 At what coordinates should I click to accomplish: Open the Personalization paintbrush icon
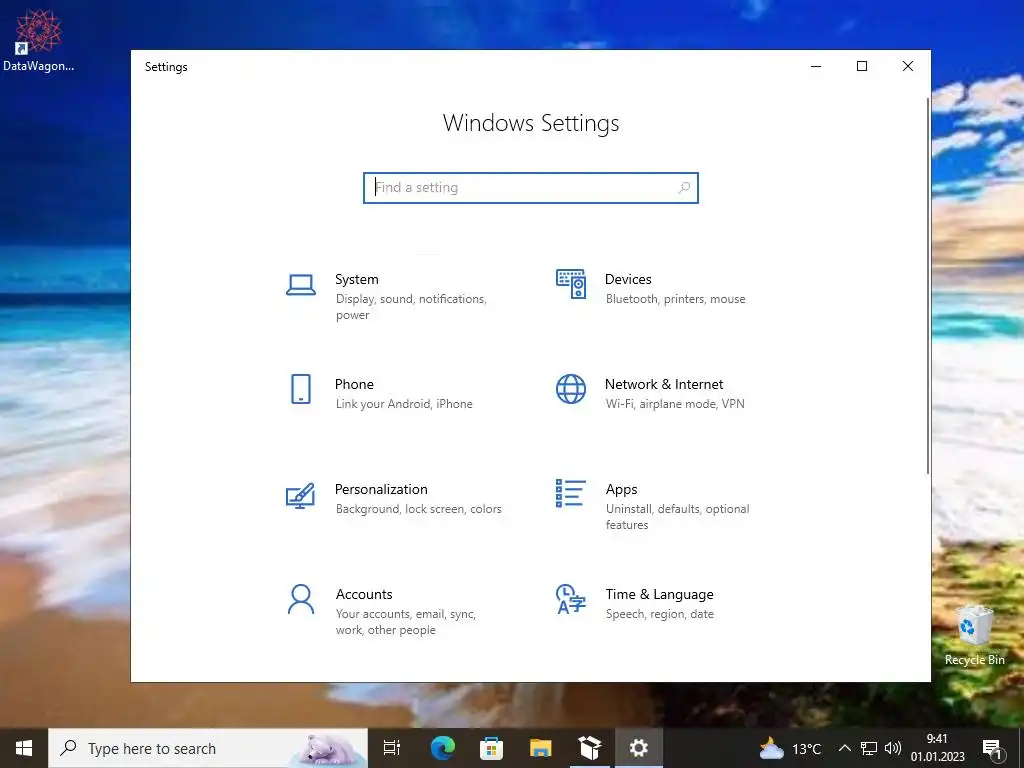tap(300, 495)
